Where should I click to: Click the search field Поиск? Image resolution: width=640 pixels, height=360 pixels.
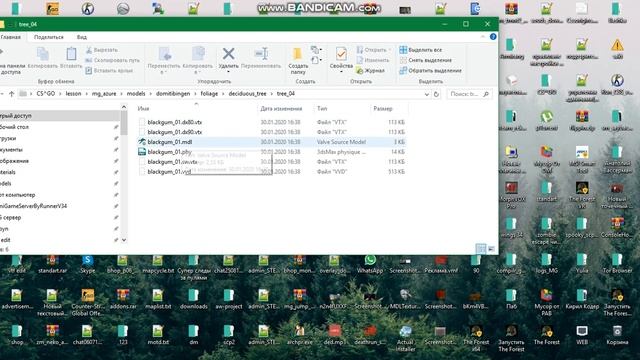(469, 94)
